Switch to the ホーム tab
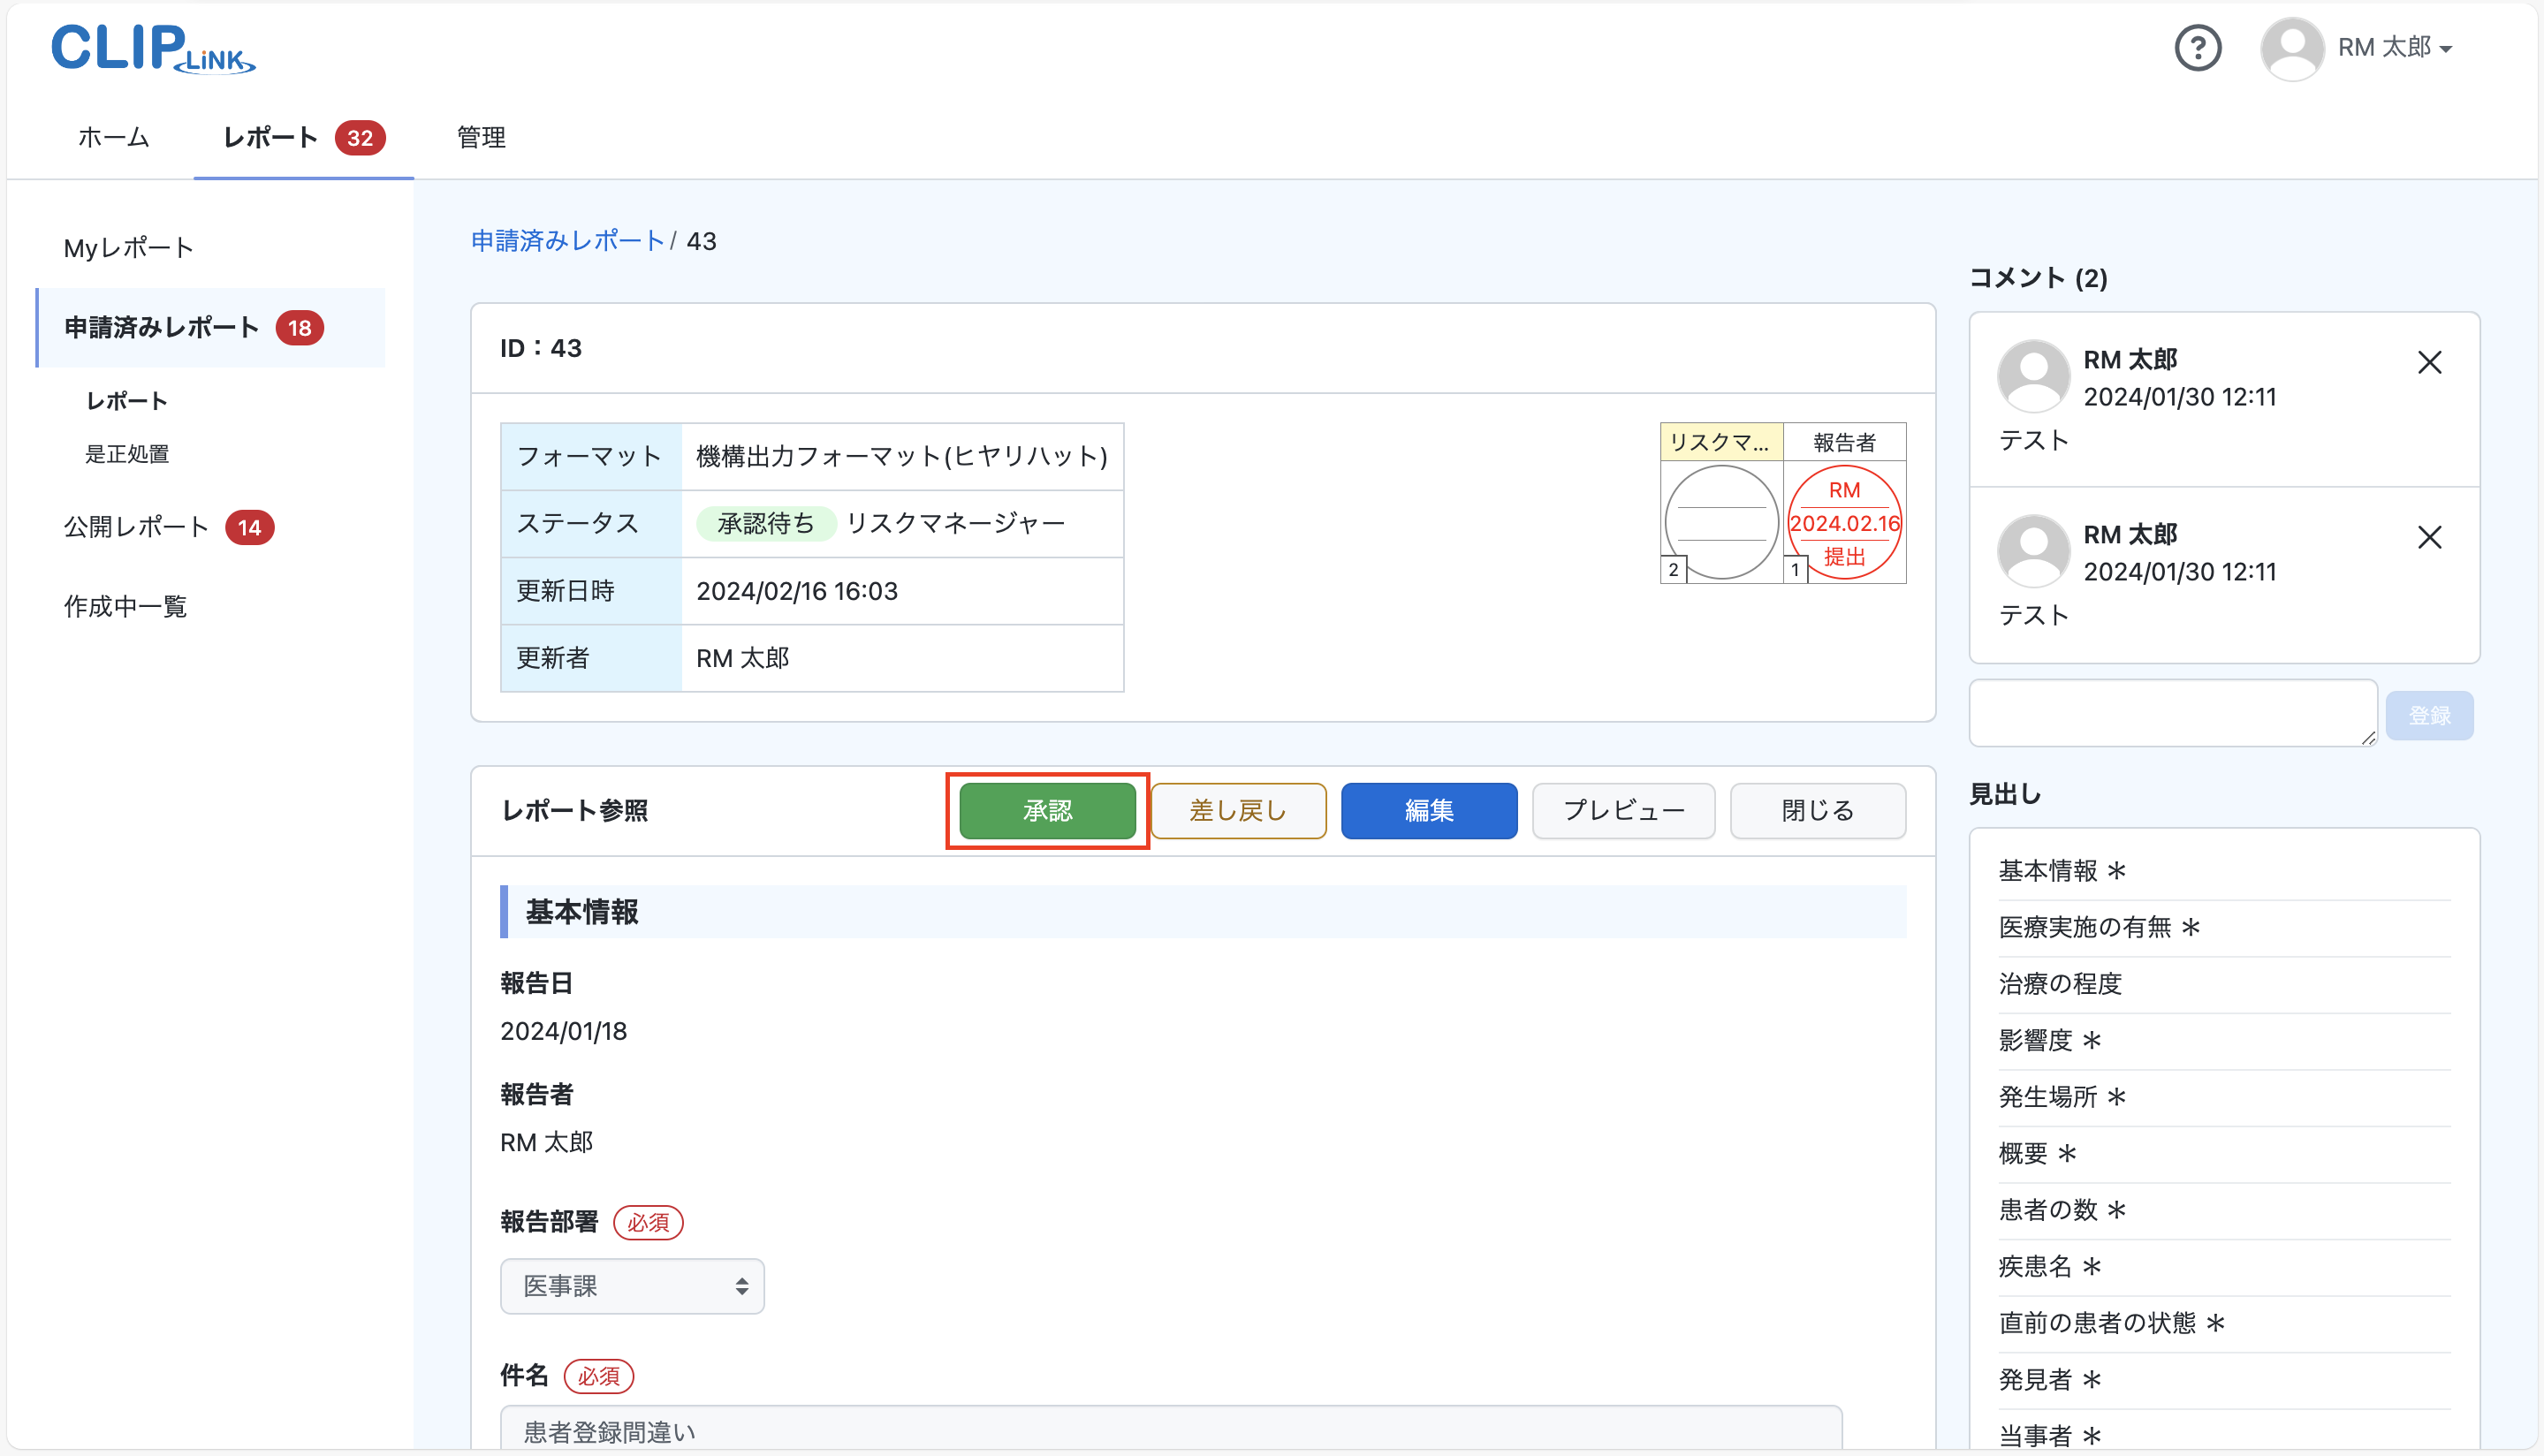Image resolution: width=2544 pixels, height=1456 pixels. [x=112, y=138]
